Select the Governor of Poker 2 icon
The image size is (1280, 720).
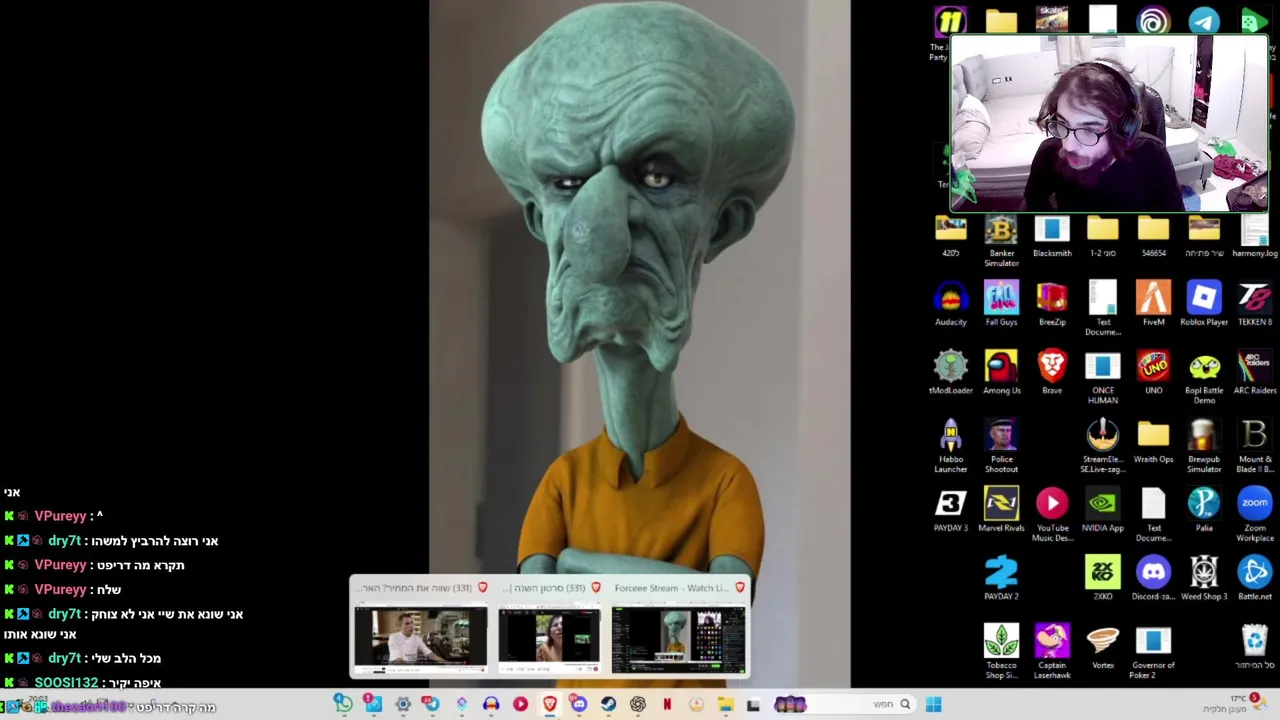click(1153, 652)
